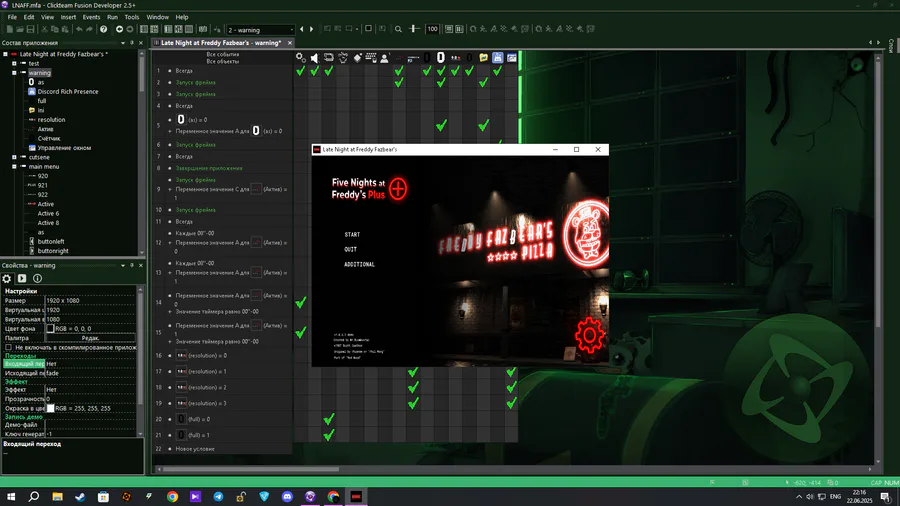Collapse the root Late Night at Freddy Fazbear's node

(x=5, y=54)
